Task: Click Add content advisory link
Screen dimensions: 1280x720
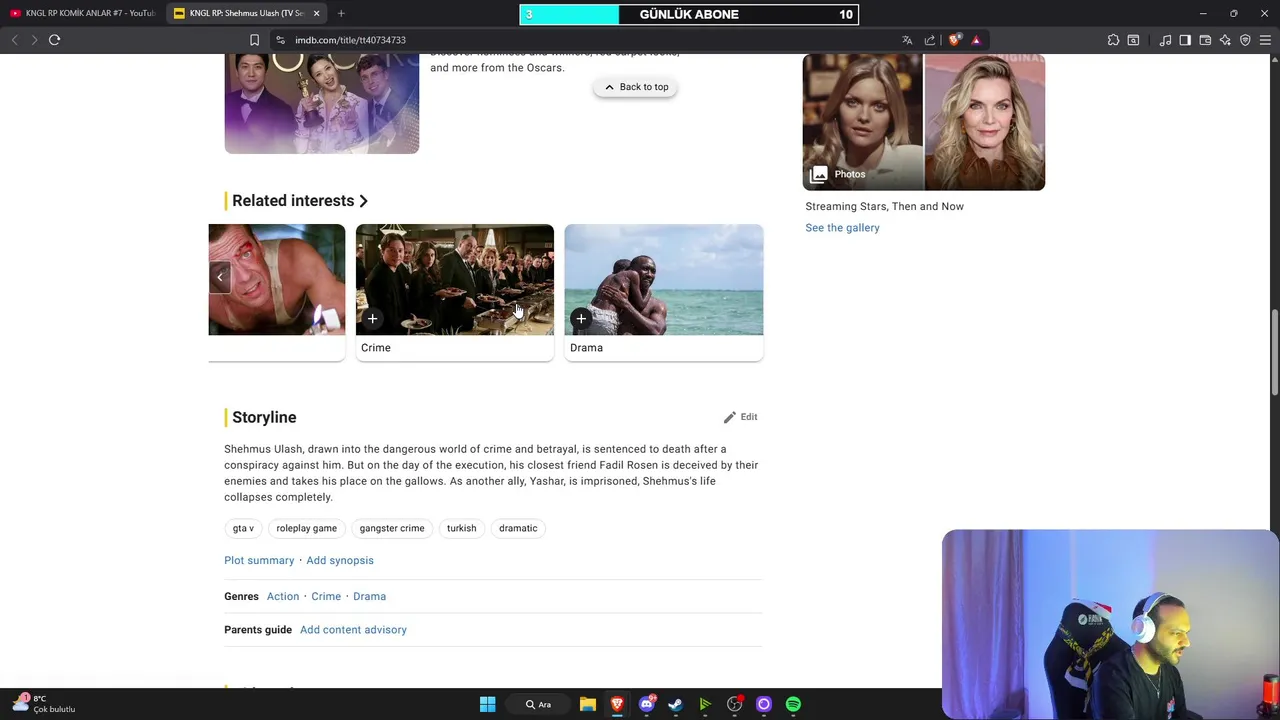Action: 353,630
